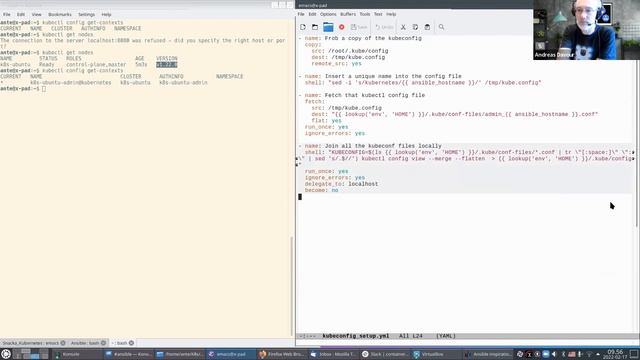The height and width of the screenshot is (360, 640).
Task: Switch to the Jobsx Mozilla Thunderbird taskbar entry
Action: (333, 354)
